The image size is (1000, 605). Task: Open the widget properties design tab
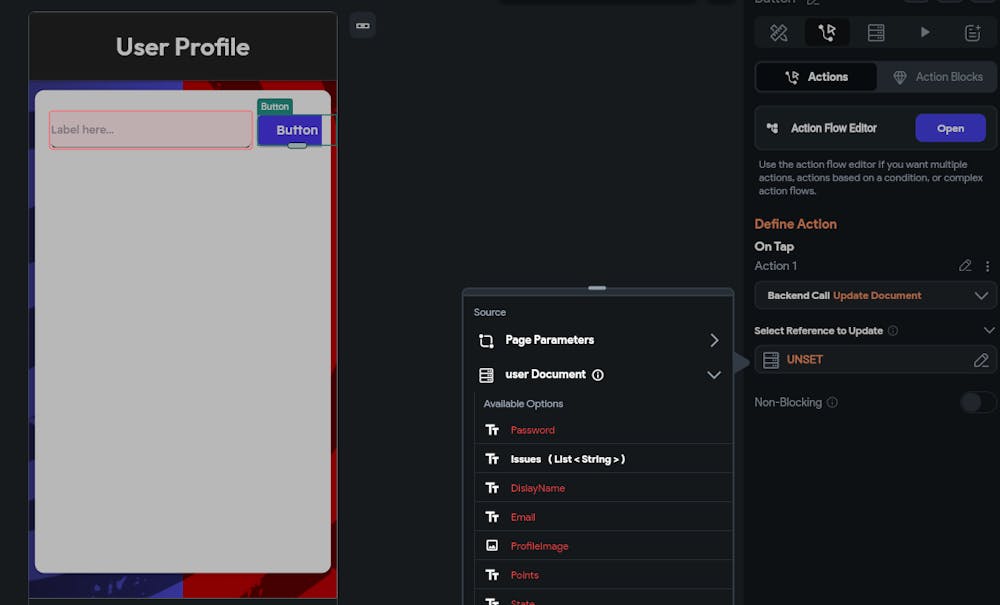[x=778, y=33]
